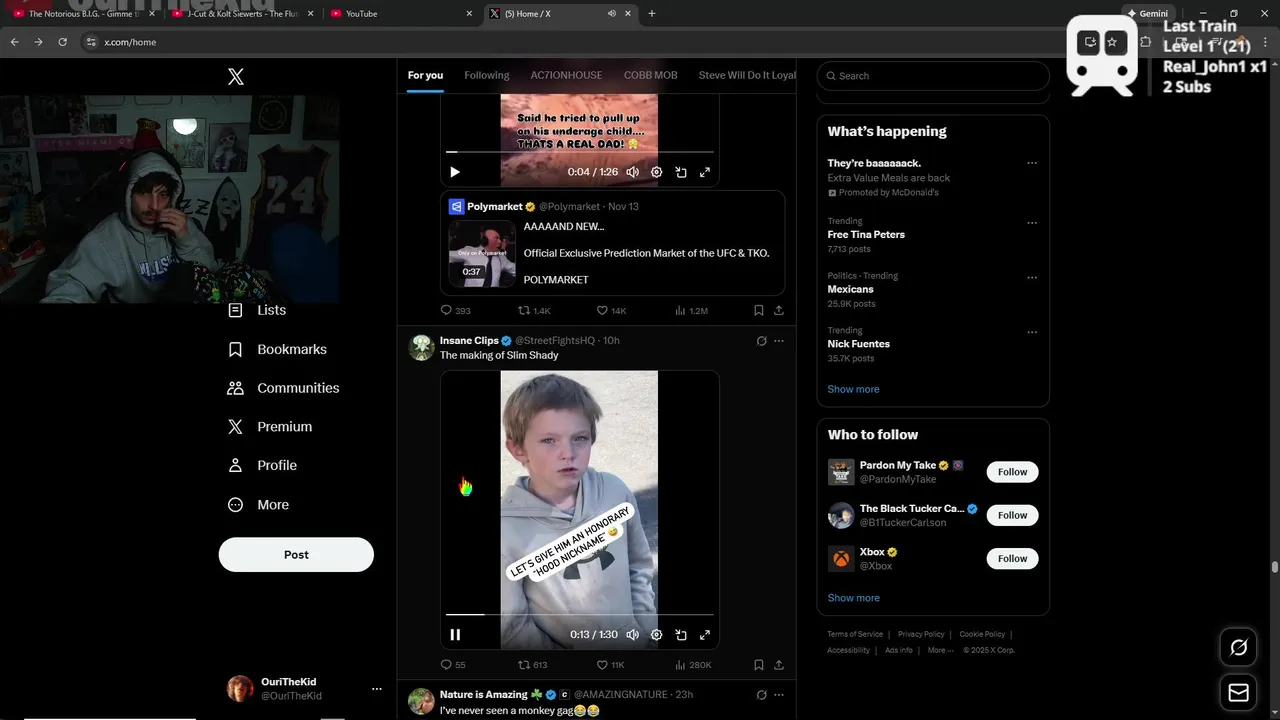This screenshot has height=720, width=1280.
Task: Open the Messages floating button
Action: coord(1239,693)
